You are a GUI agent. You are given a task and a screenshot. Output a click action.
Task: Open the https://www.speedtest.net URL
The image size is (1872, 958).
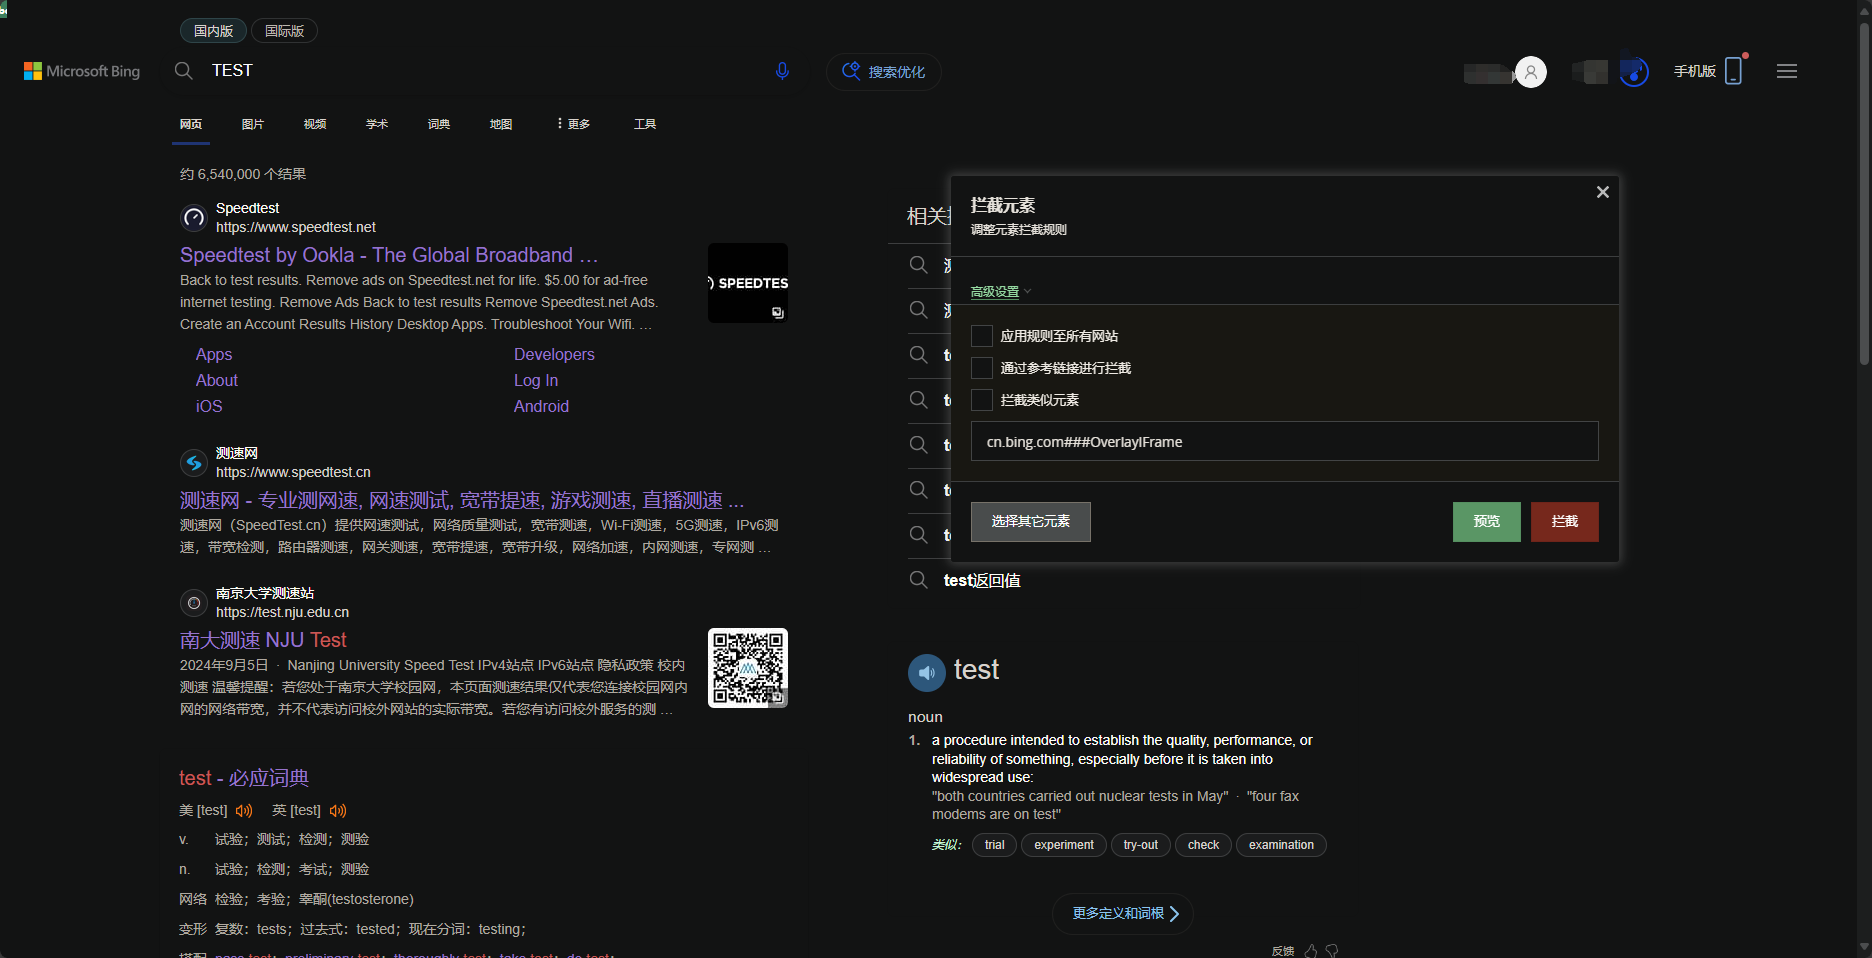(x=296, y=227)
